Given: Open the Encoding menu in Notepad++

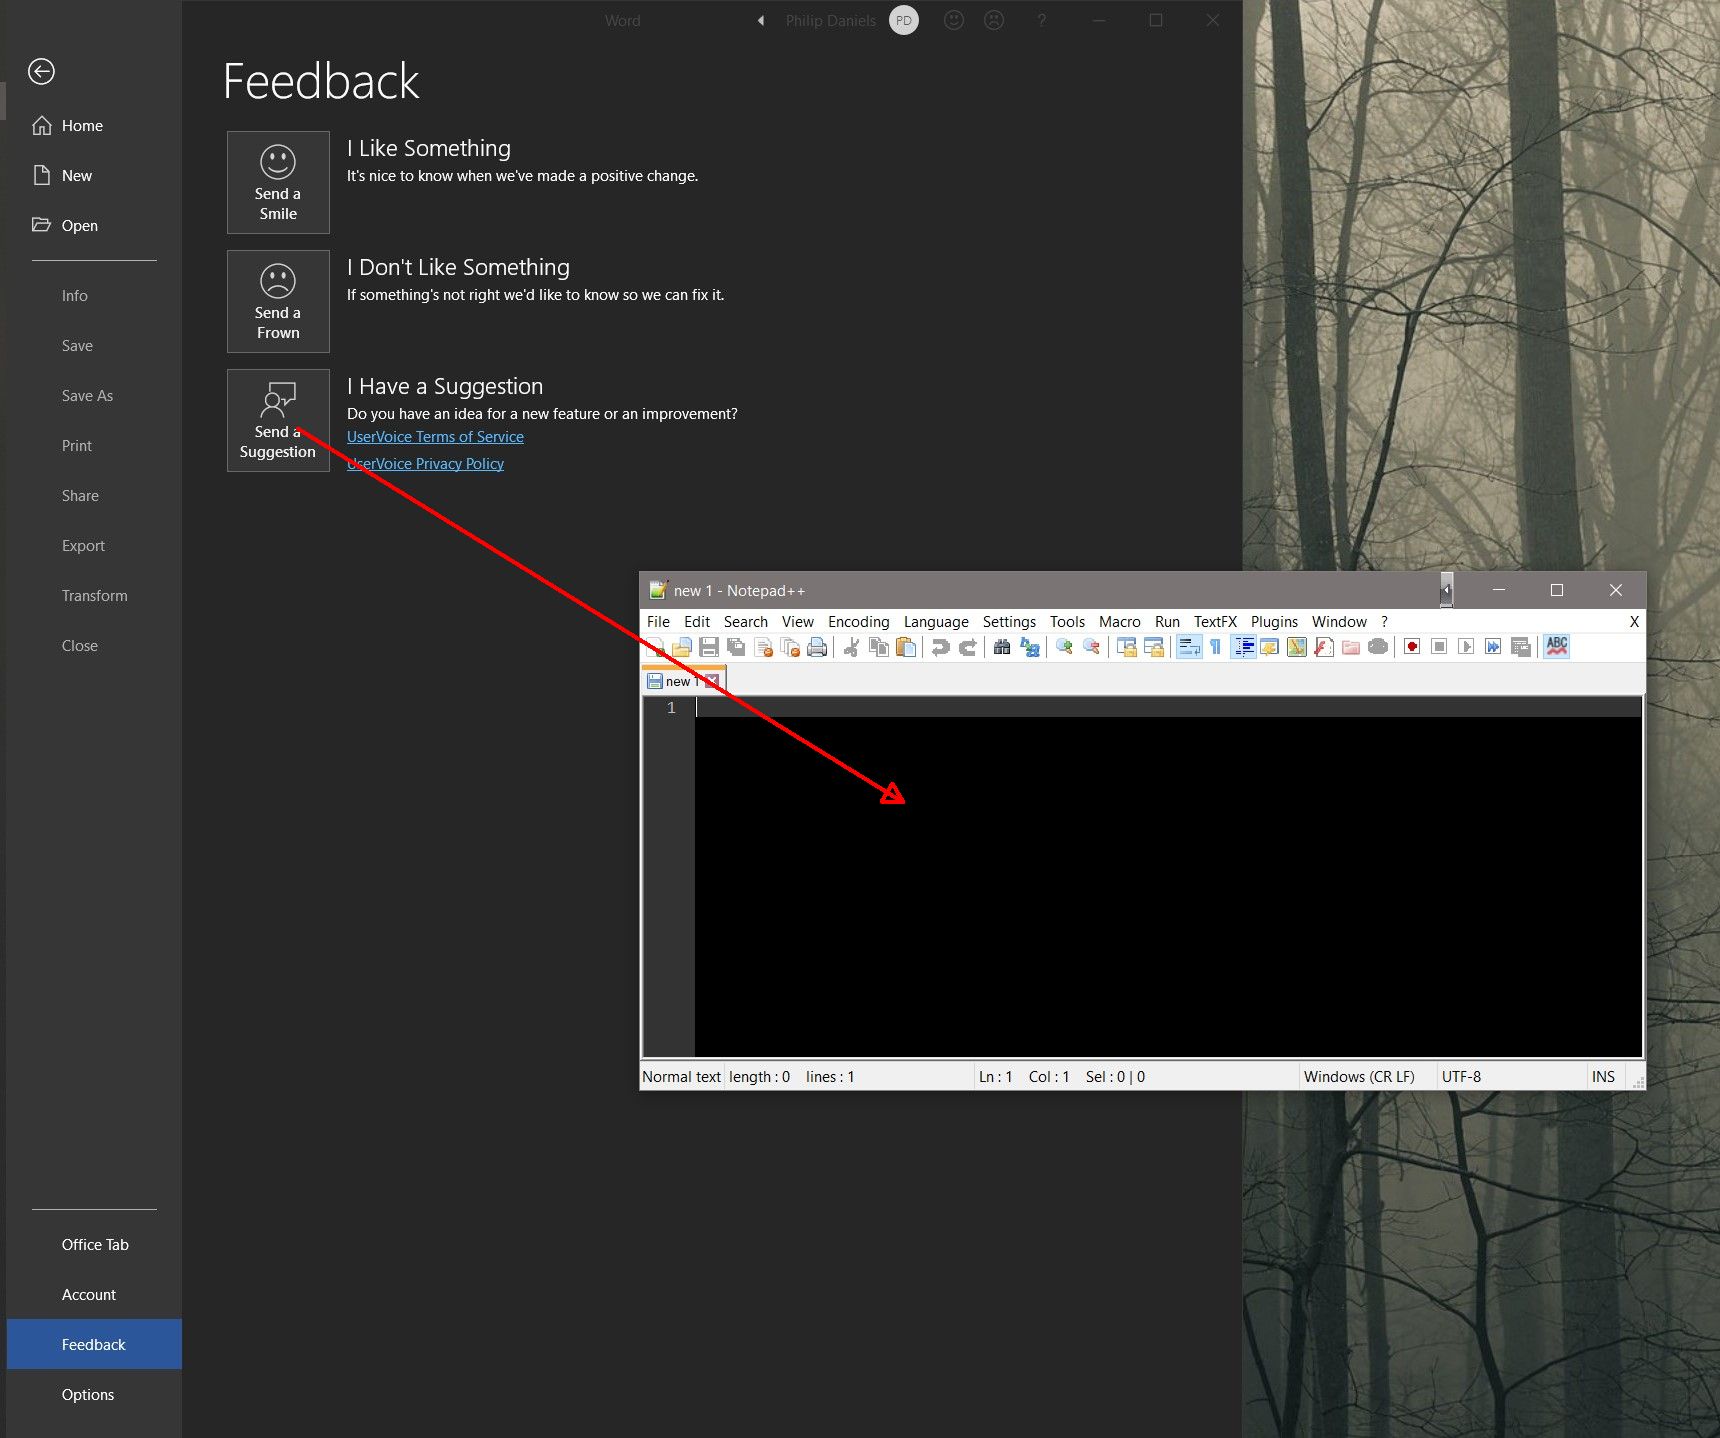Looking at the screenshot, I should click(858, 622).
